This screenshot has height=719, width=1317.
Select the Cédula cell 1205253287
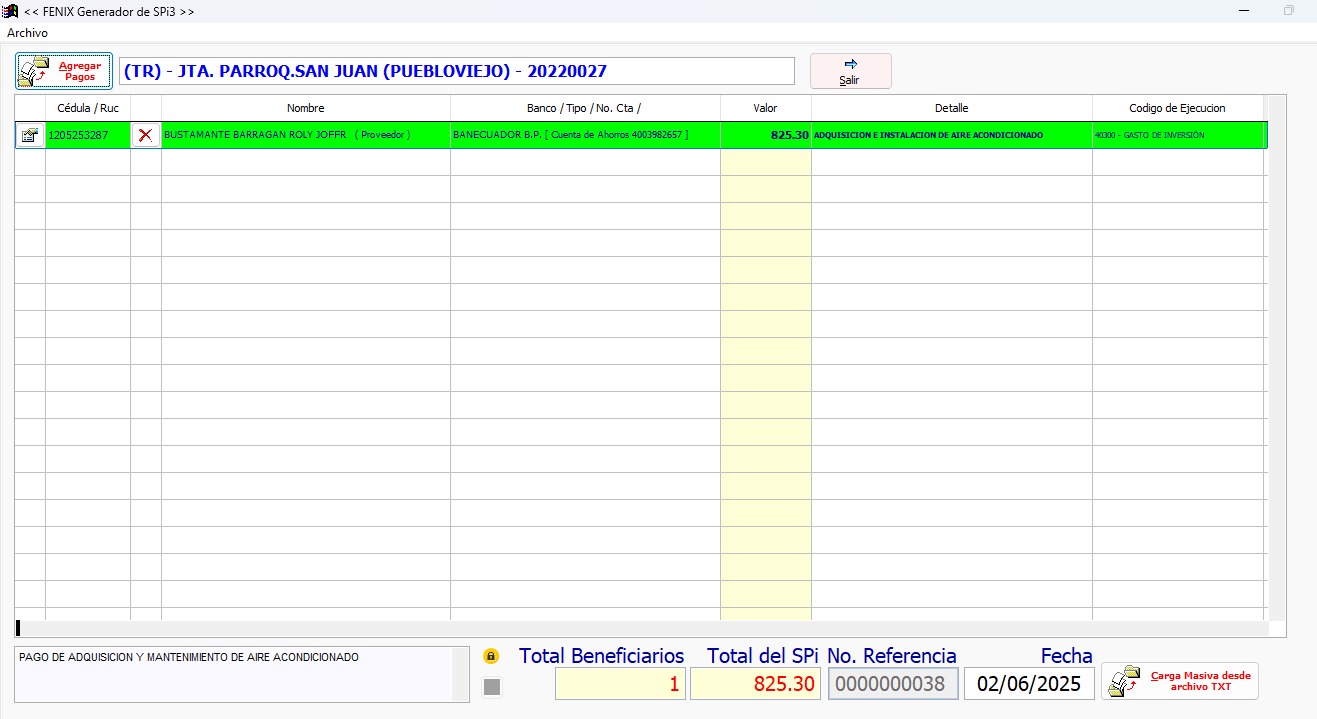tap(87, 135)
